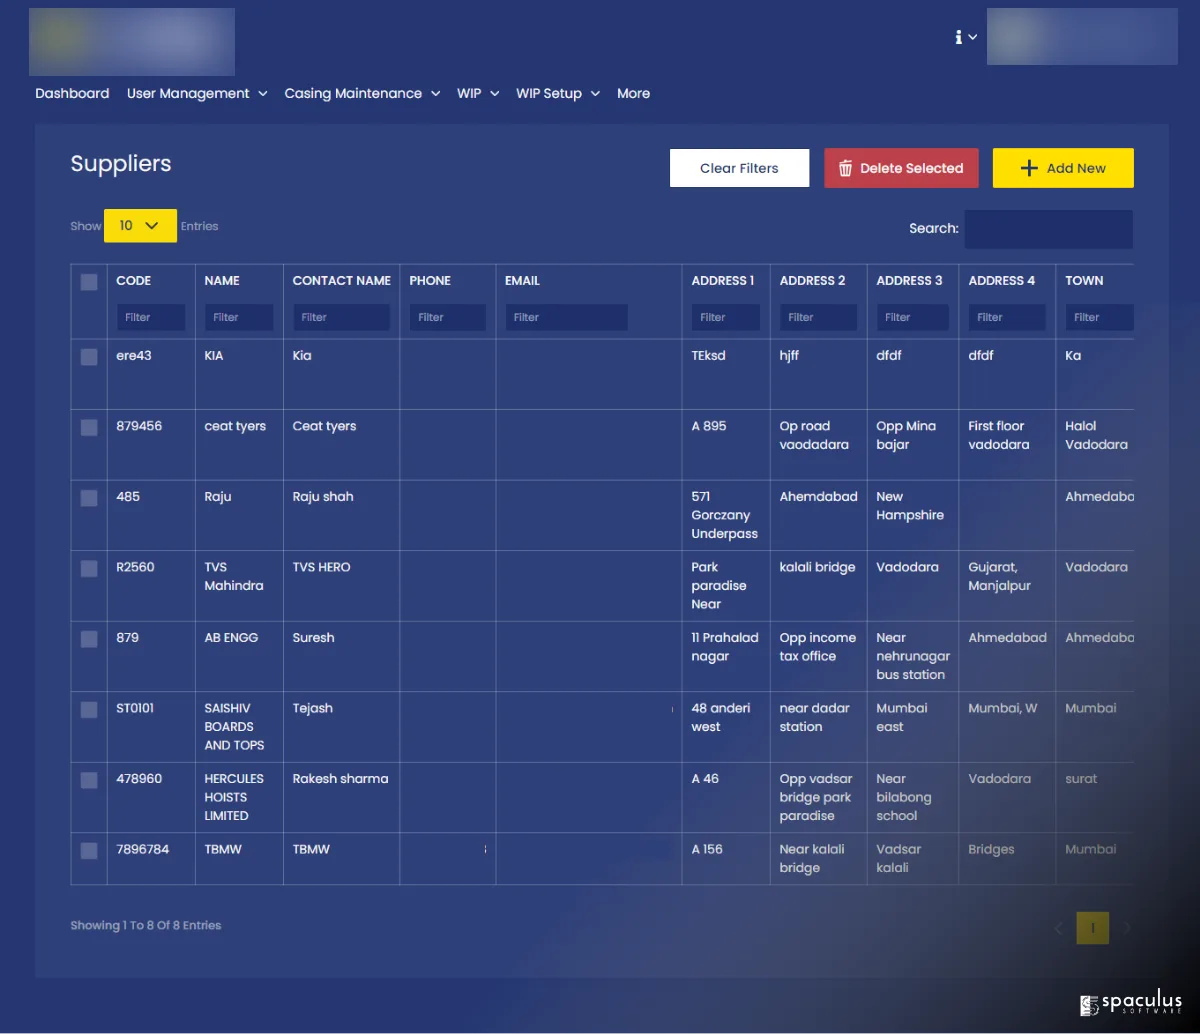Select the checkbox for supplier KIA

[x=89, y=356]
